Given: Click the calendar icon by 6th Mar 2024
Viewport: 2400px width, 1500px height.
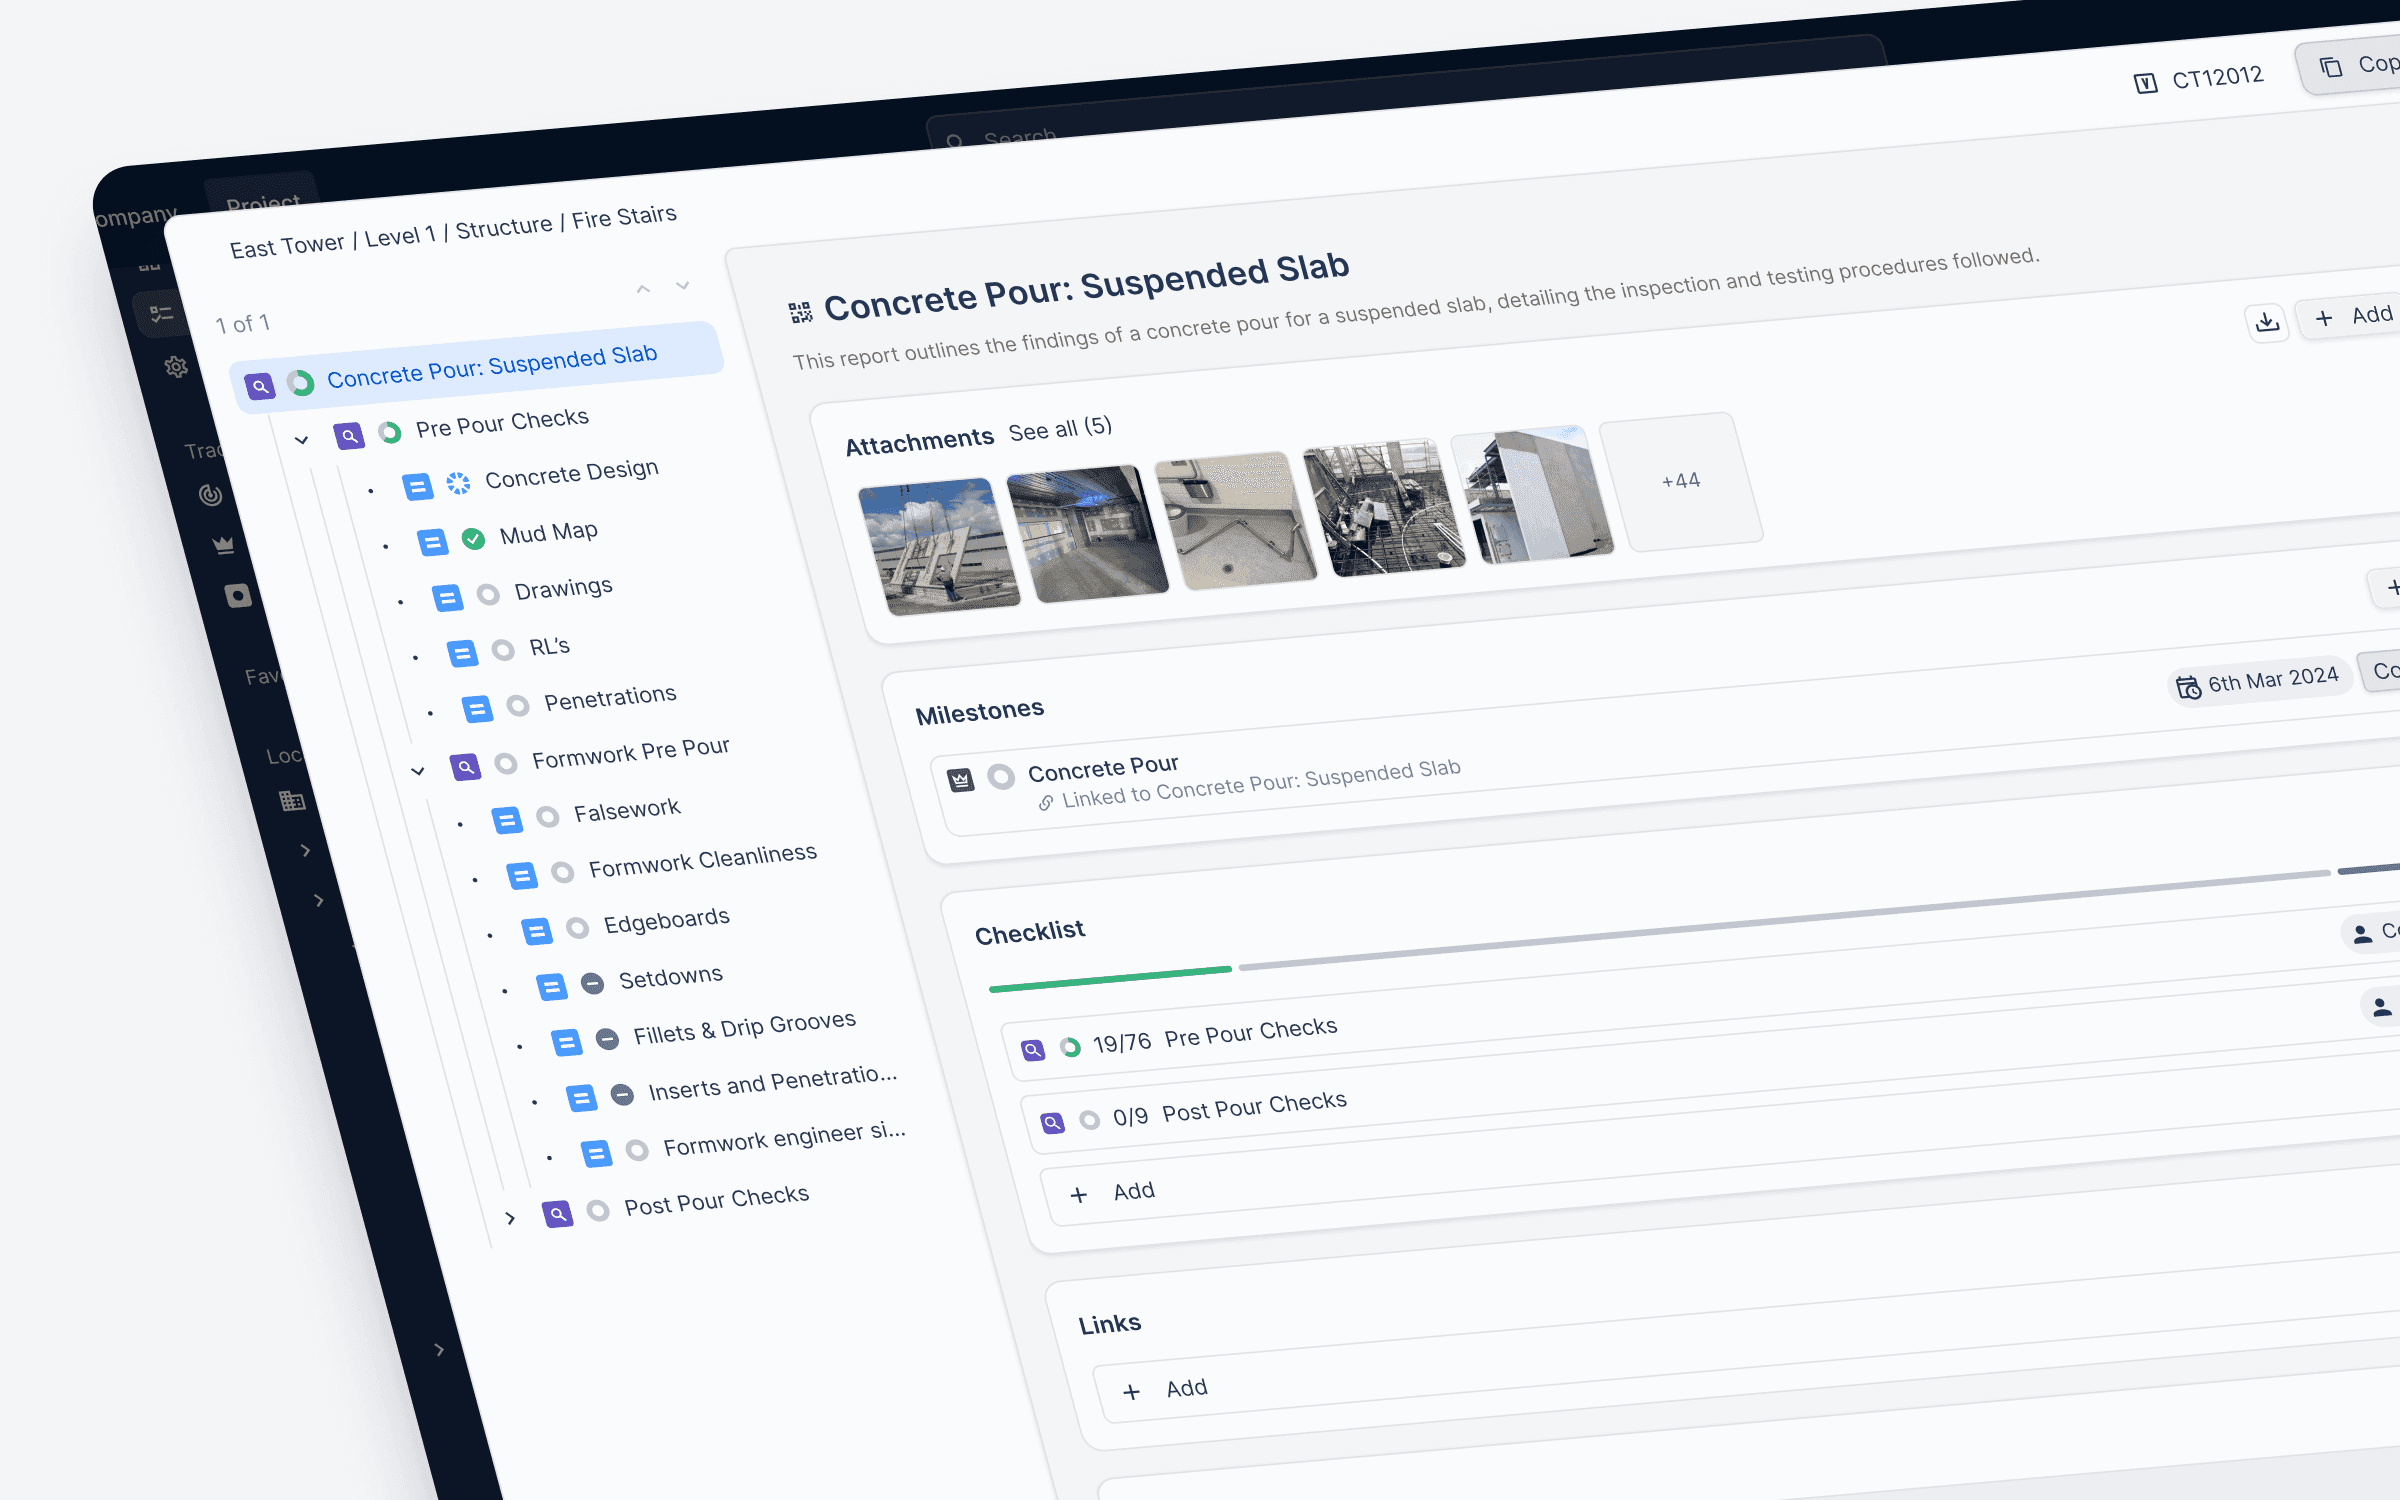Looking at the screenshot, I should click(2188, 688).
